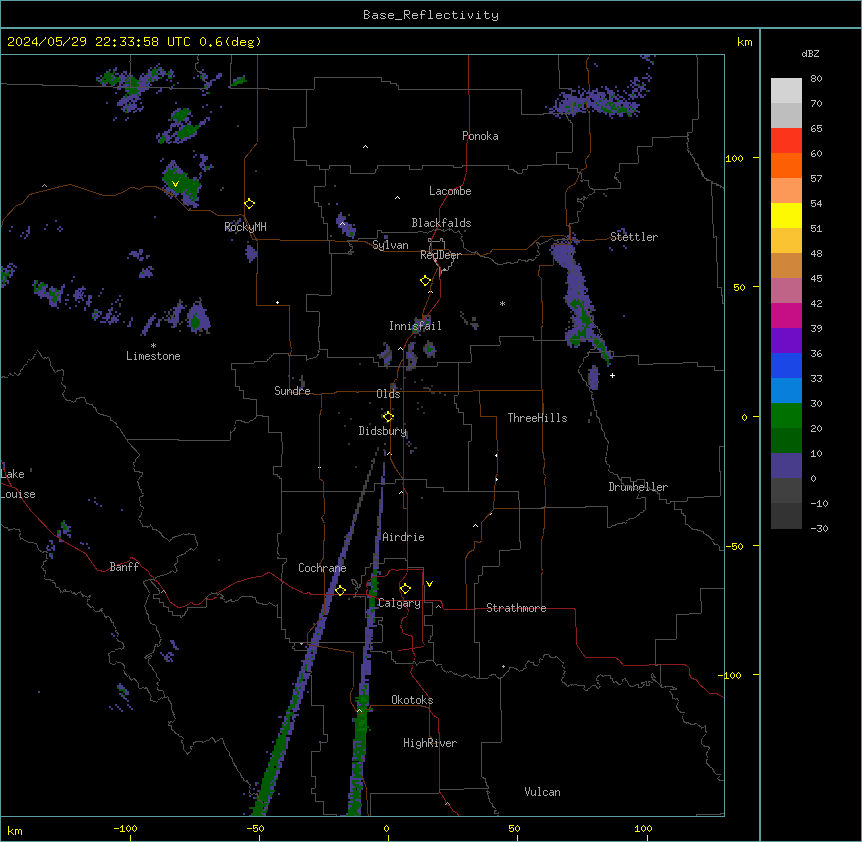Select the magenta 42 dBZ legend swatch
This screenshot has height=842, width=862.
point(786,315)
